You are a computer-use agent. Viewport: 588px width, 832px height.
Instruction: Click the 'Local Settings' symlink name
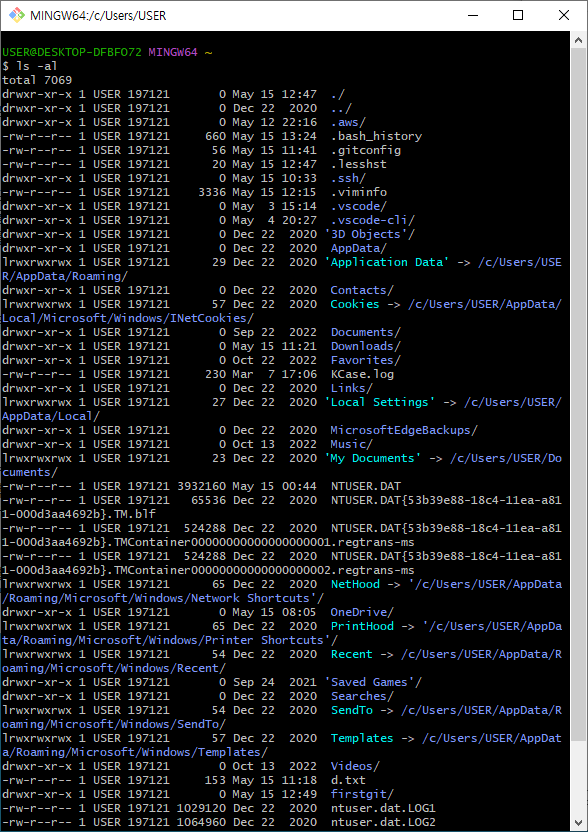pos(380,402)
